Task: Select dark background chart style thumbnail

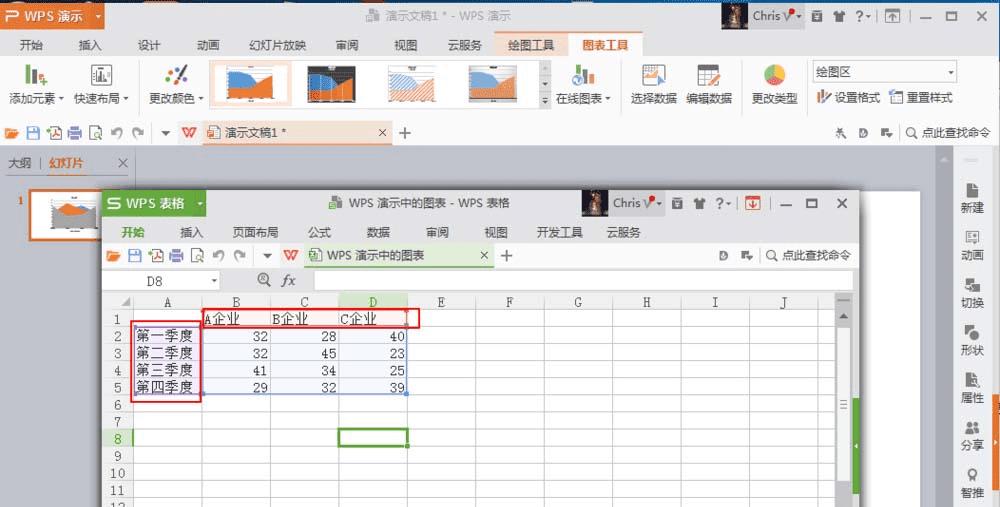Action: click(x=331, y=84)
